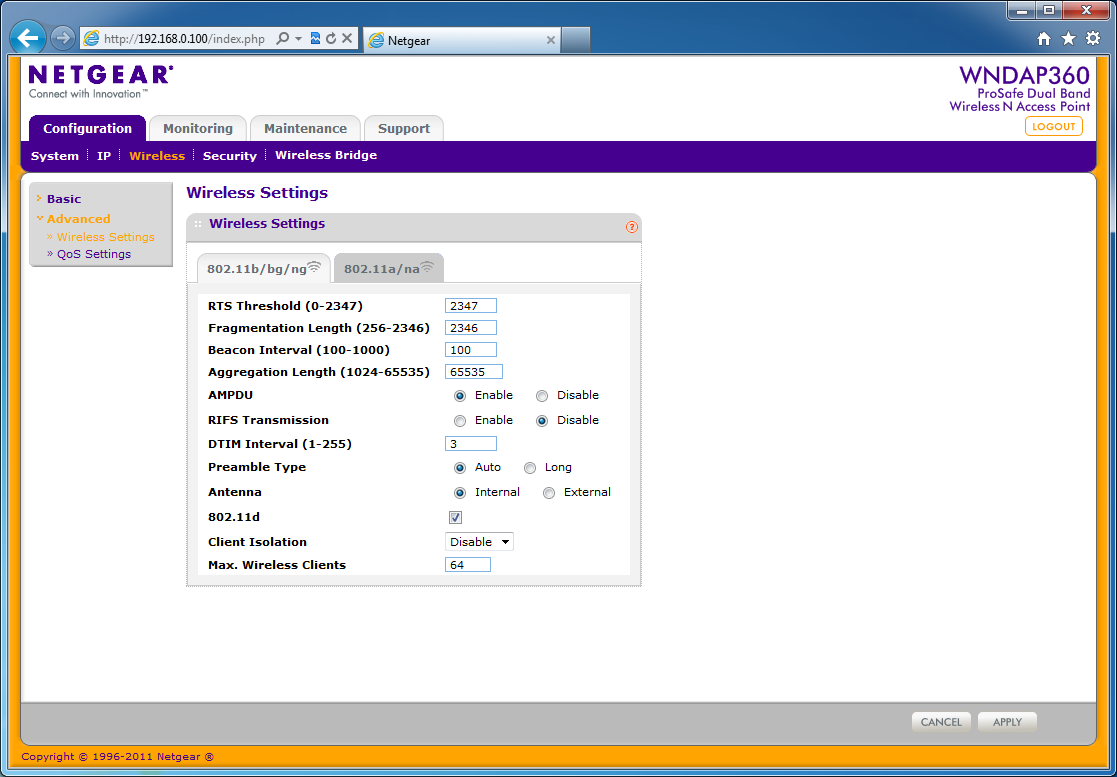Collapse the Advanced sidebar section

[78, 219]
